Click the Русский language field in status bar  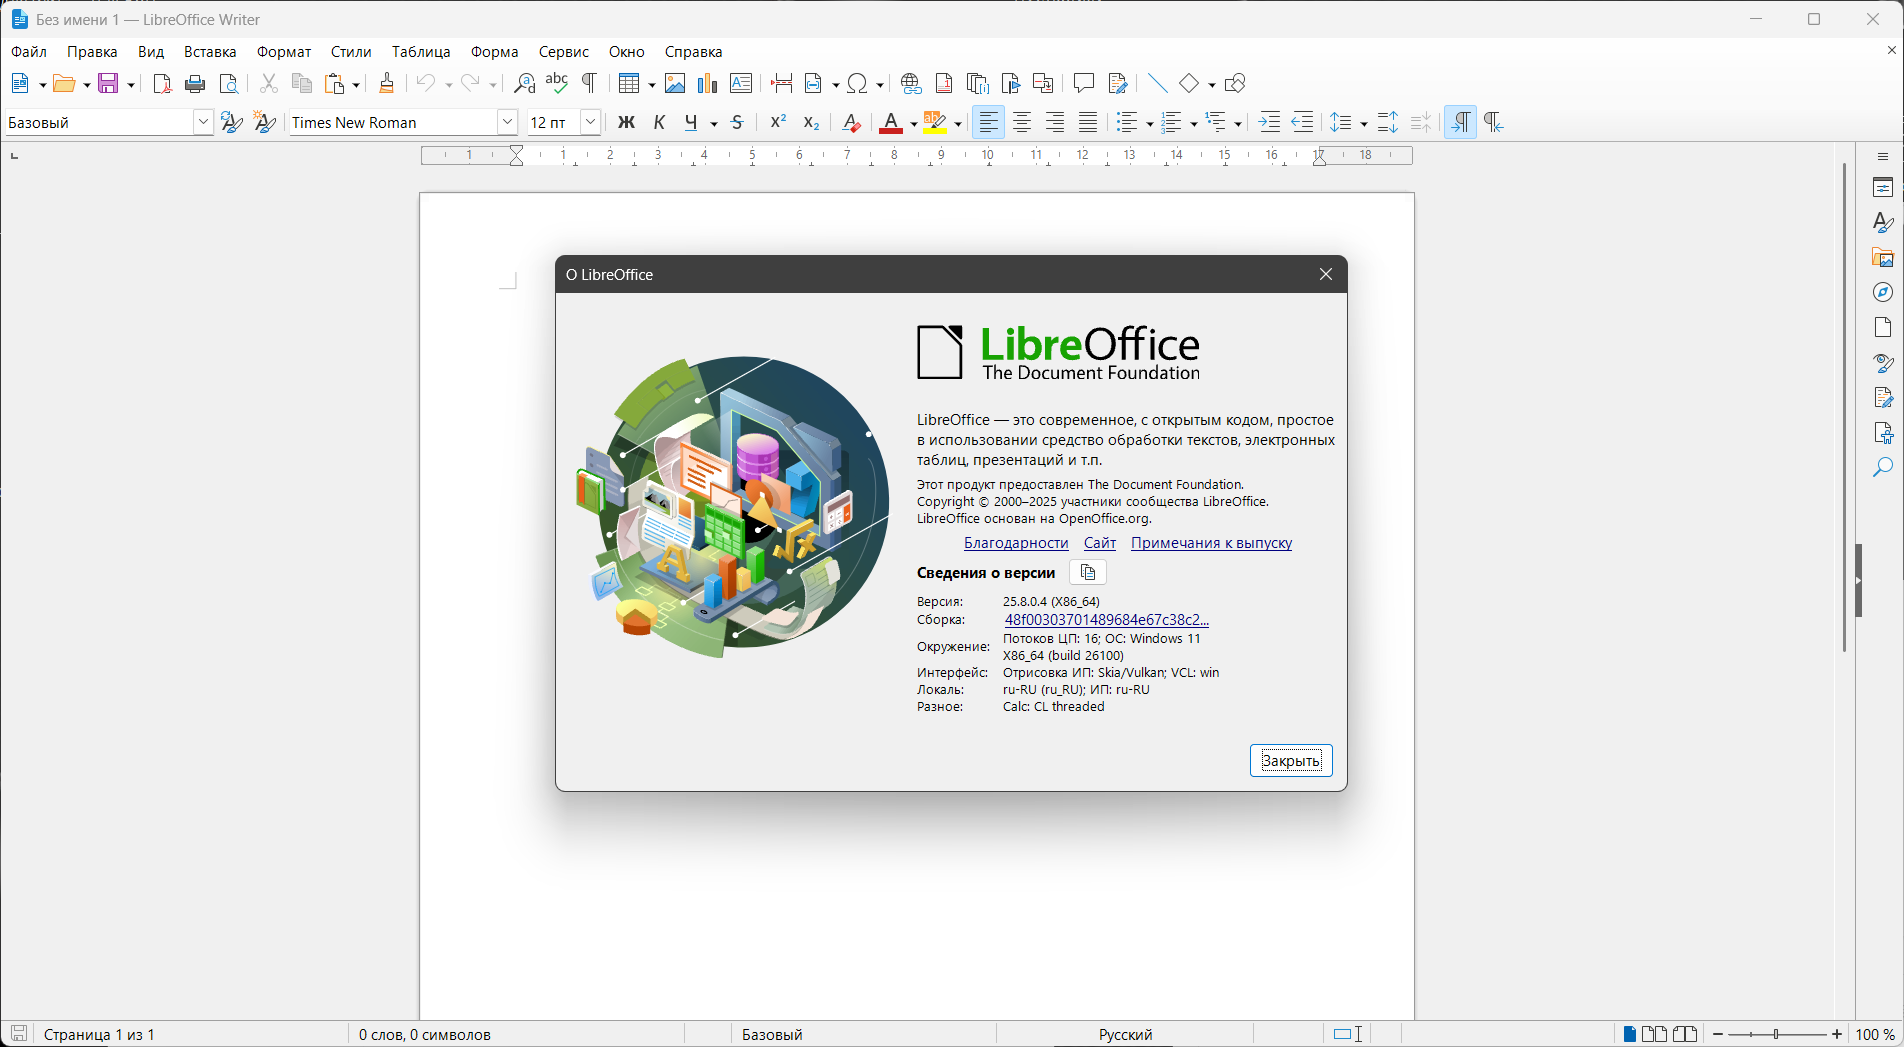tap(1125, 1034)
